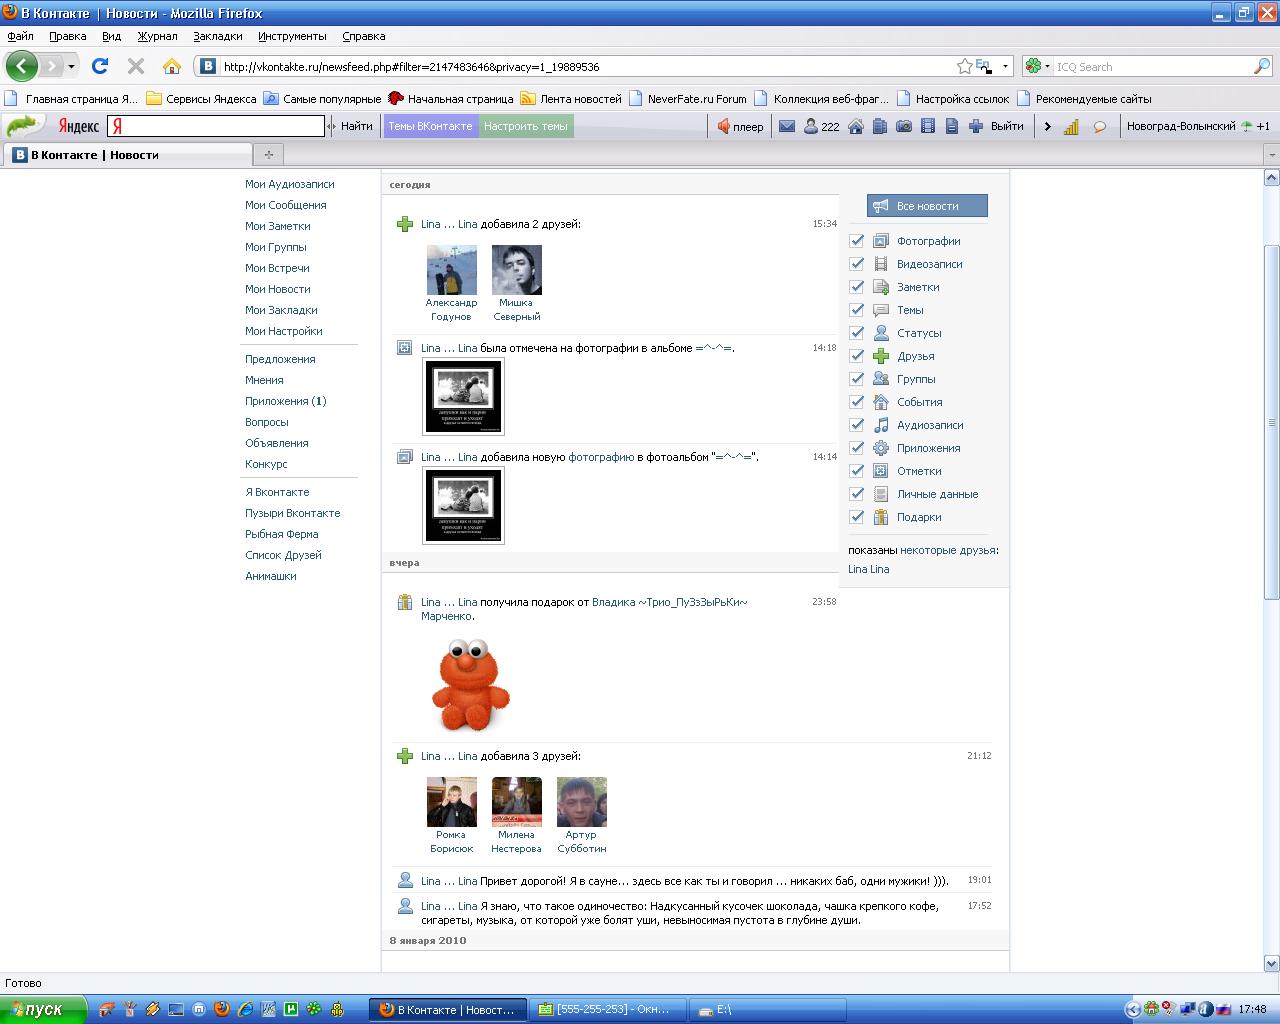Screen dimensions: 1280x1024
Task: Click the gift icon beside получила подарок
Action: click(x=404, y=602)
